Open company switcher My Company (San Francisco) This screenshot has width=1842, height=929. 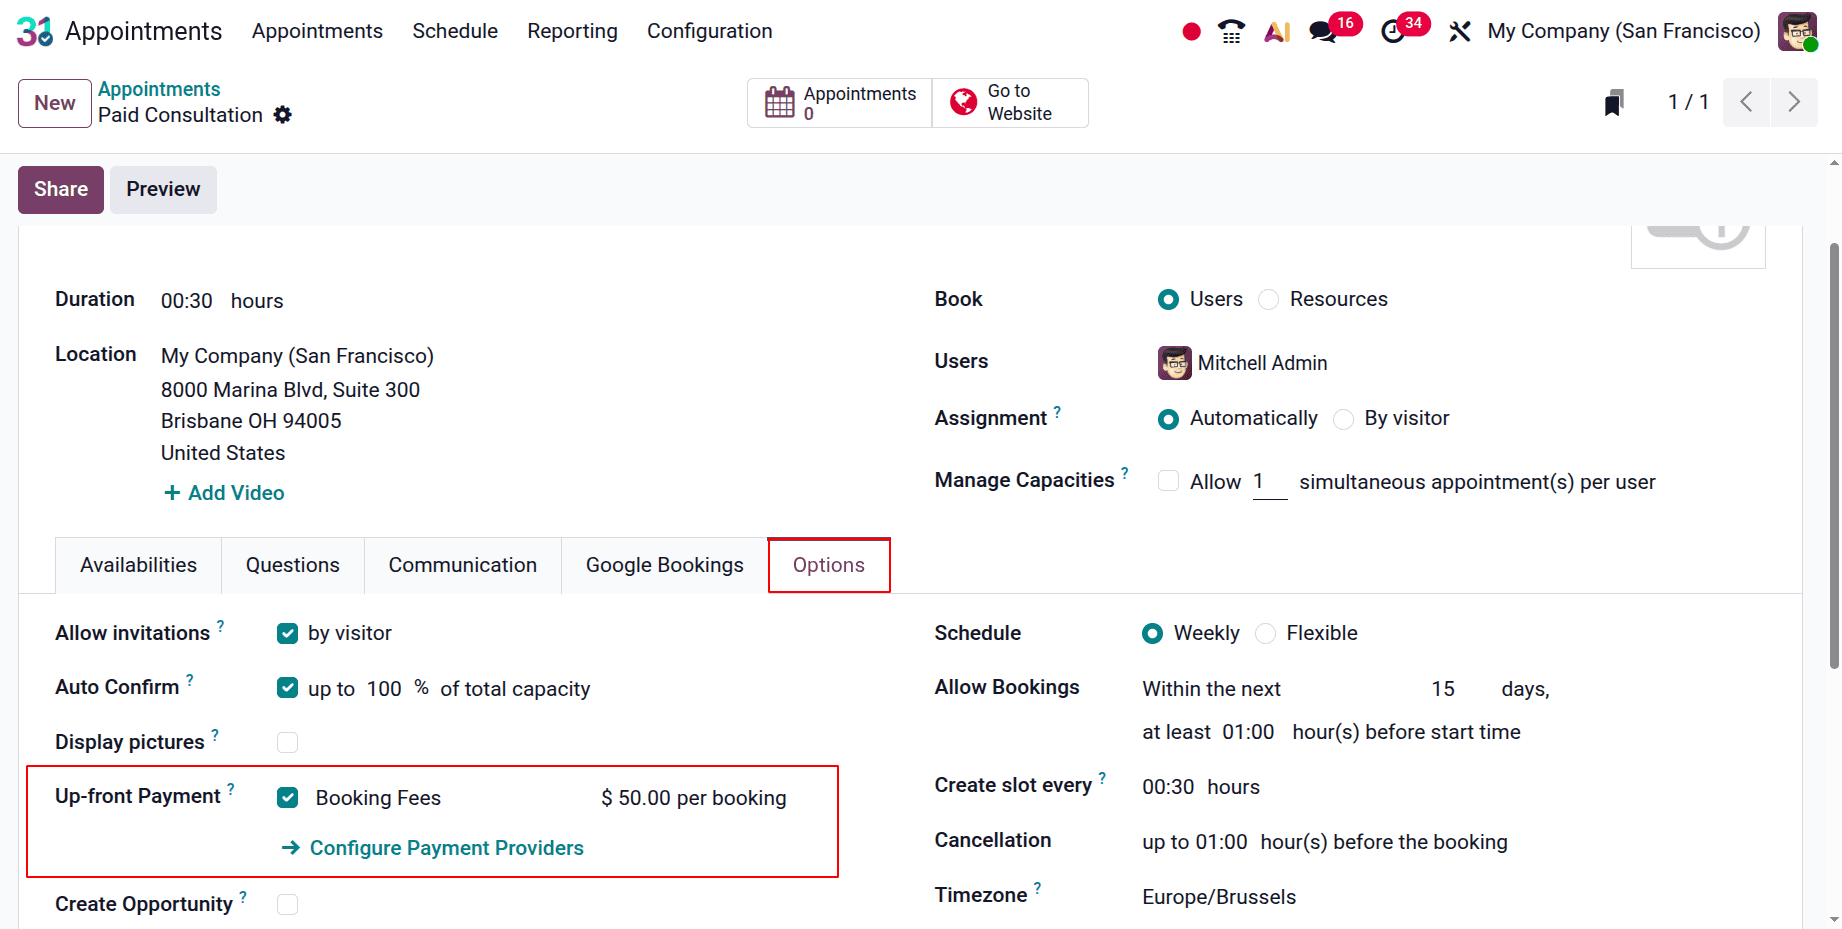click(1624, 31)
